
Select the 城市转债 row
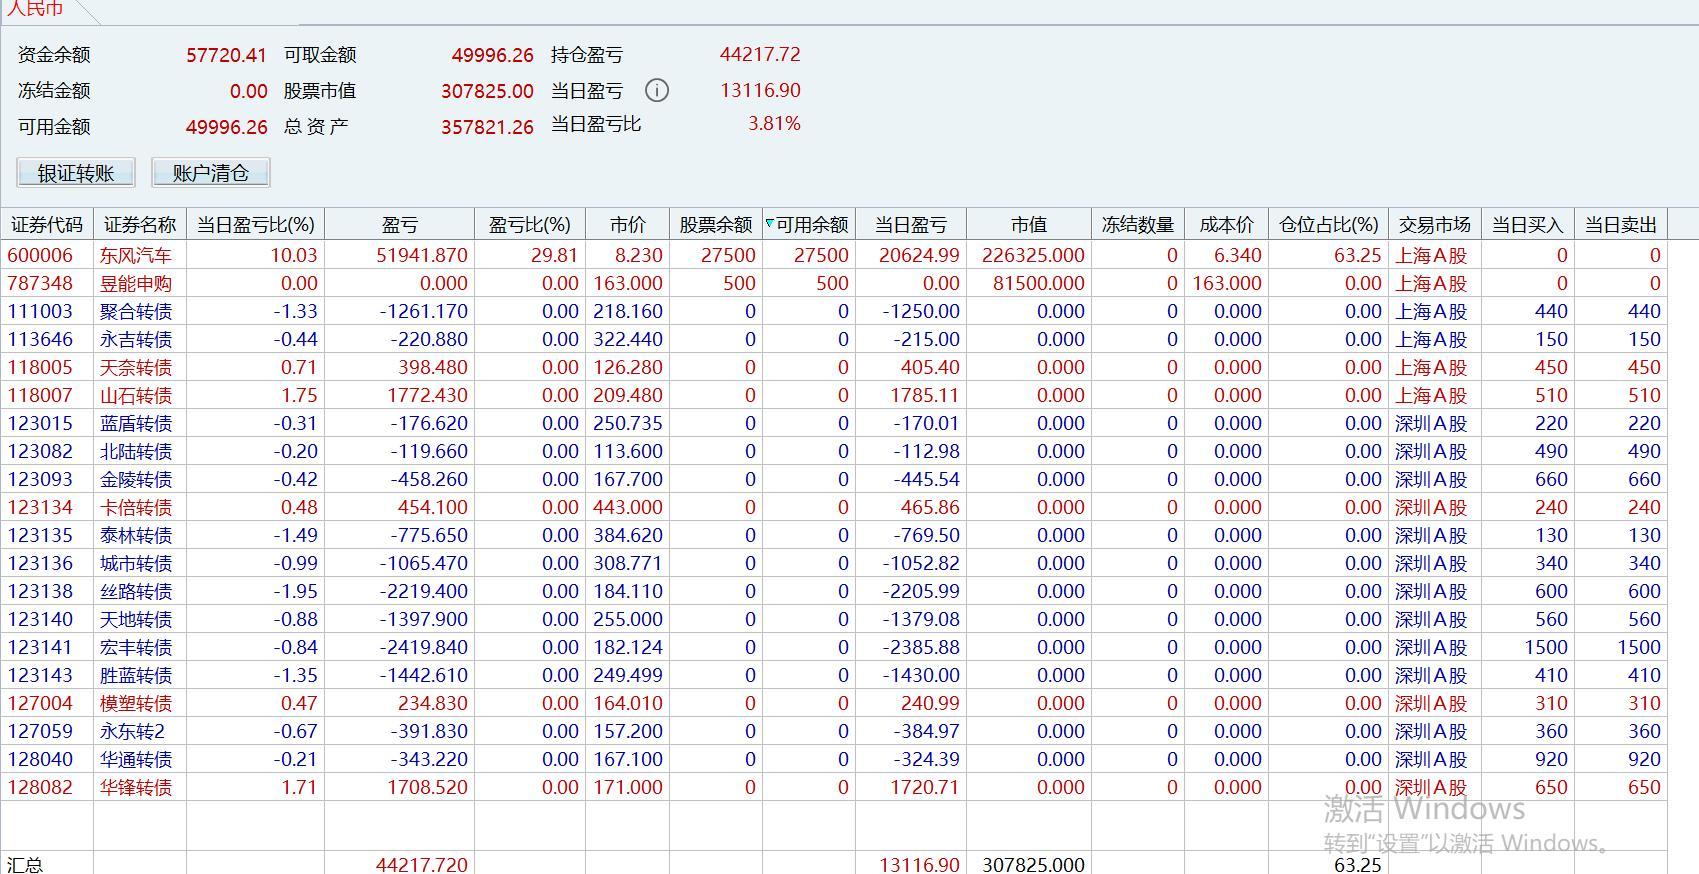834,563
